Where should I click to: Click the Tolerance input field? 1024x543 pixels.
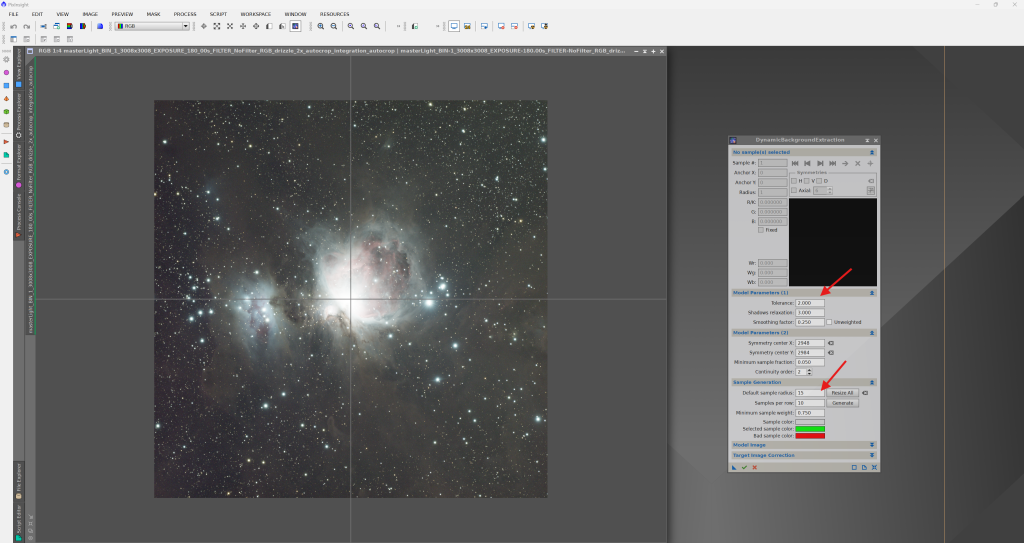point(810,302)
